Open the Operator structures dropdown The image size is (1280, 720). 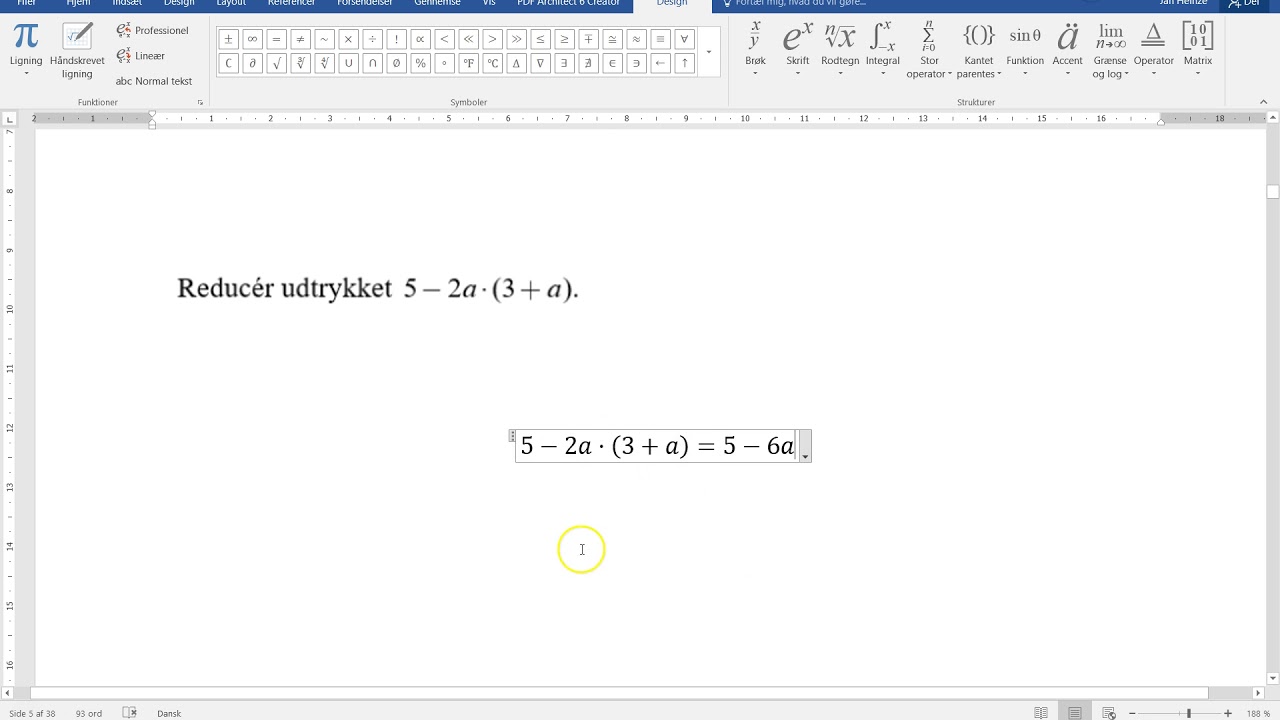[1153, 50]
